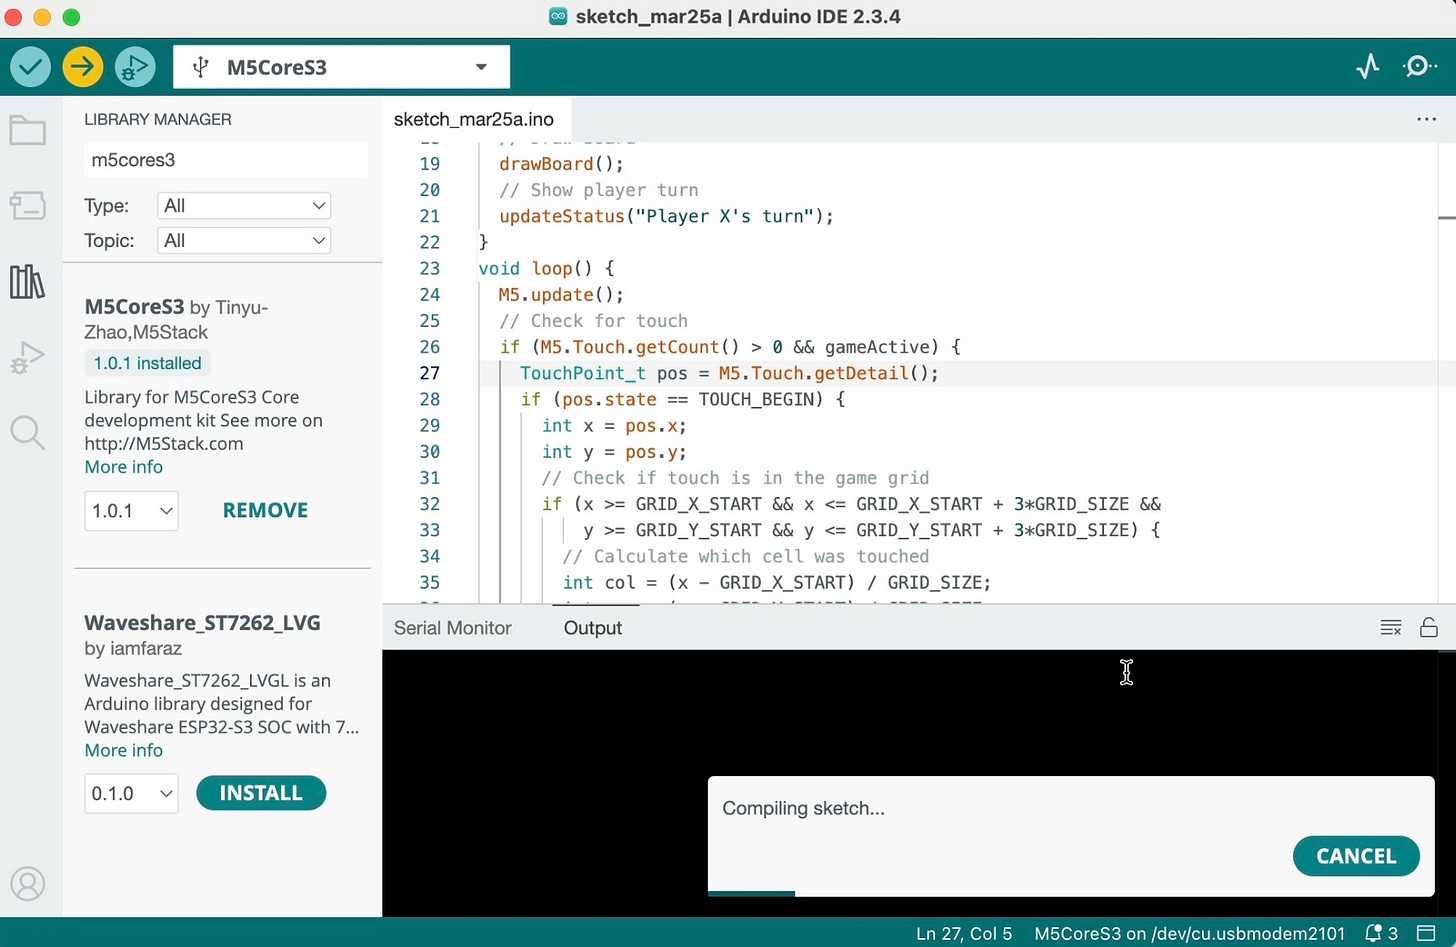Viewport: 1456px width, 947px height.
Task: Click the macOS yellow minimize window button
Action: click(42, 17)
